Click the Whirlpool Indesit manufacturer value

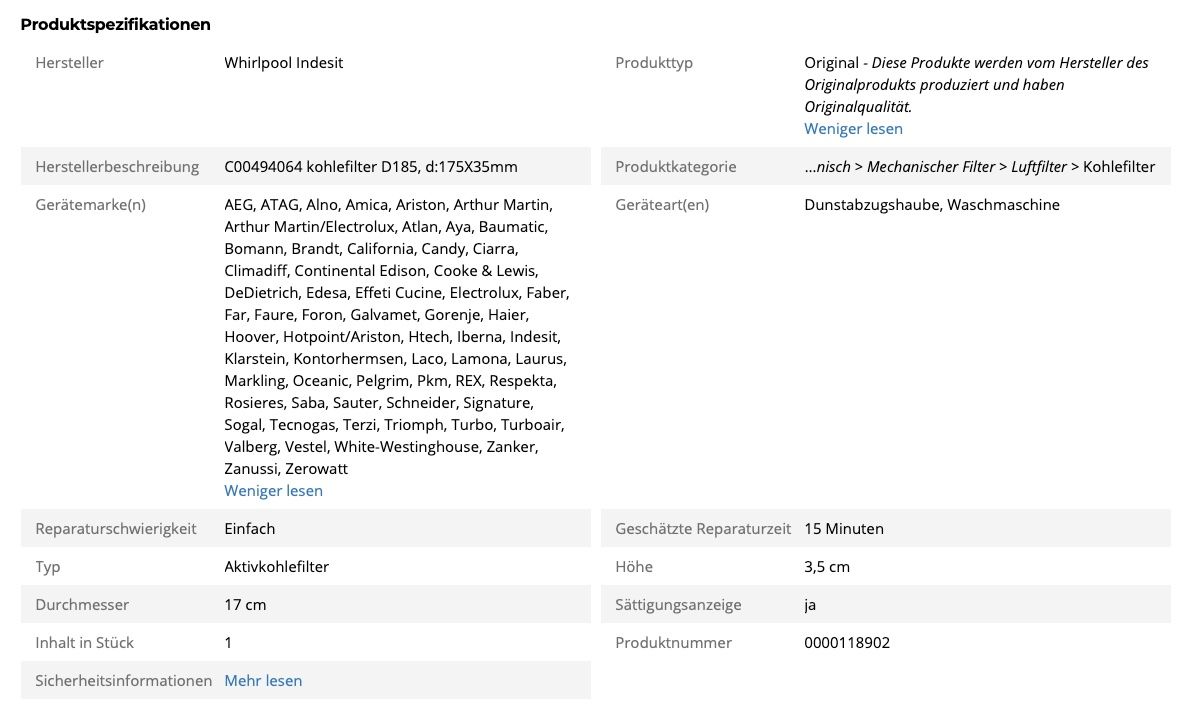[x=284, y=63]
